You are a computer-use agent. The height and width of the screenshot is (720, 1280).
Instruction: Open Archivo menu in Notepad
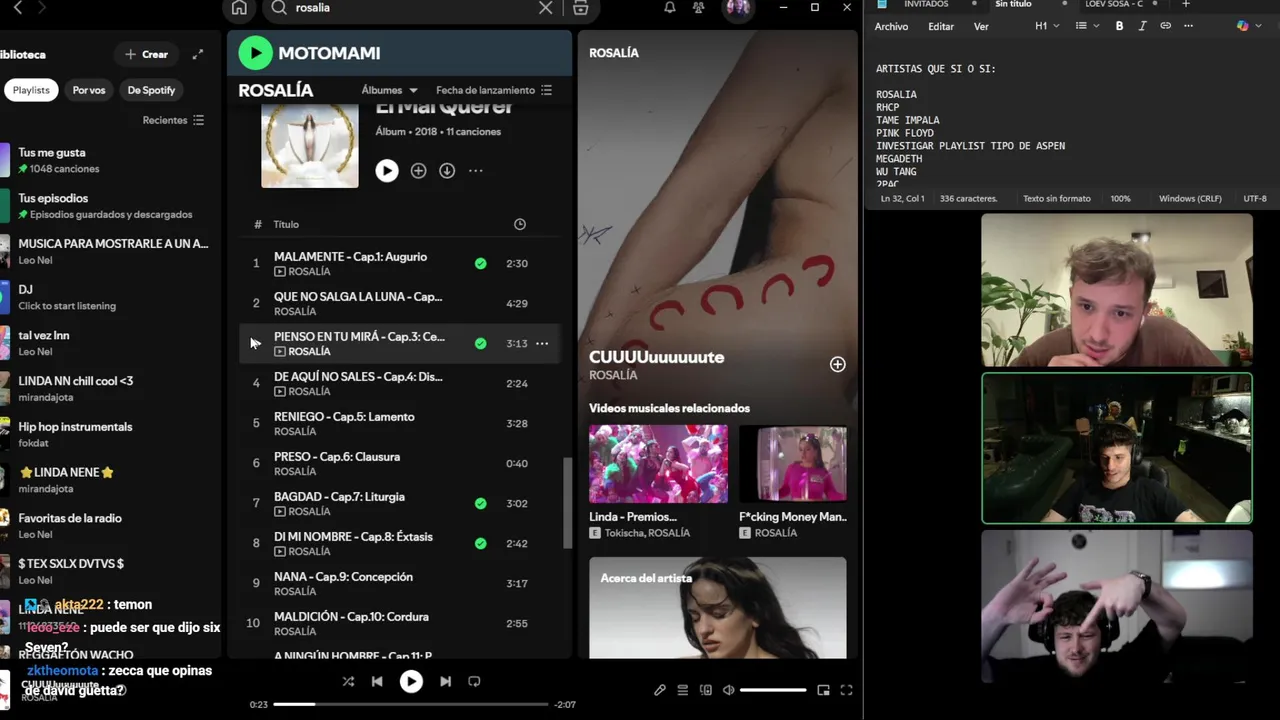pos(891,27)
